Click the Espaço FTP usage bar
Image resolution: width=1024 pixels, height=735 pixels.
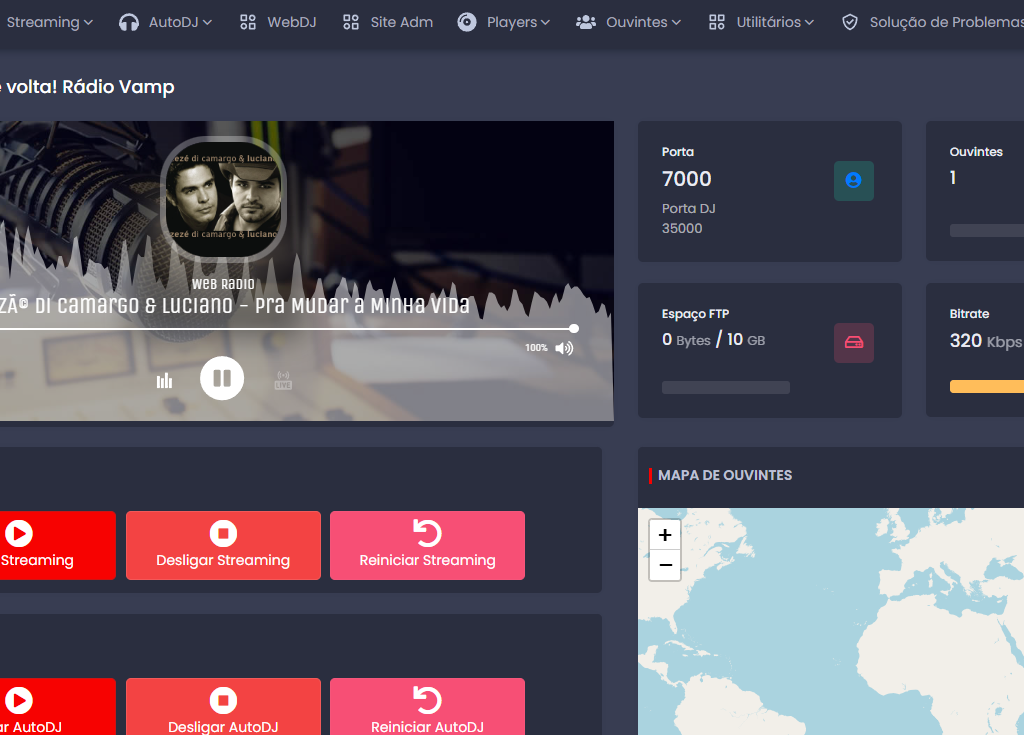[726, 387]
